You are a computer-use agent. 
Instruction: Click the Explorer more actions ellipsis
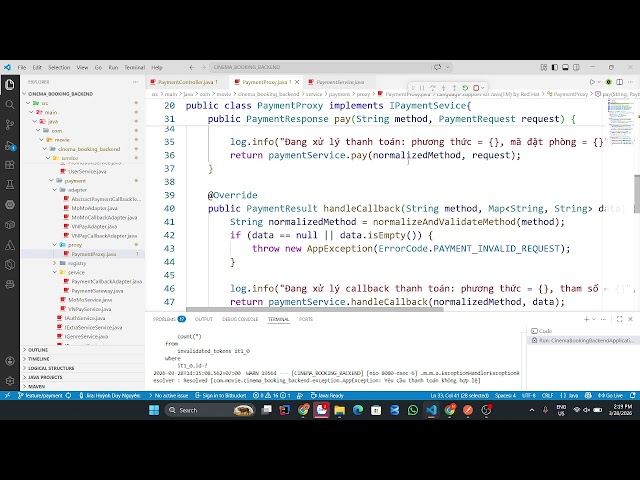(x=136, y=82)
